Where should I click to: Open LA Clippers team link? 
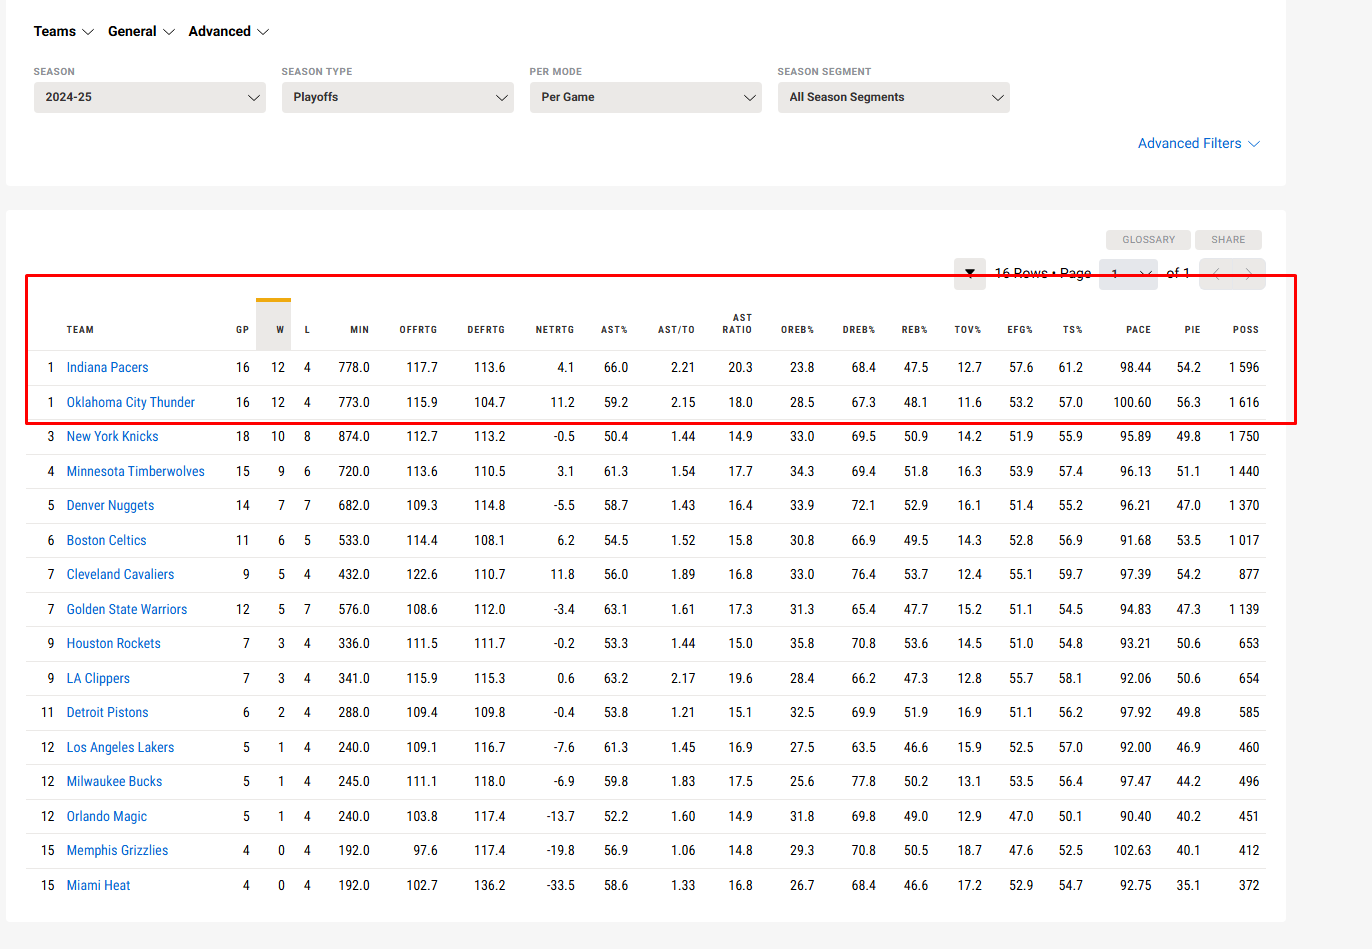click(98, 678)
